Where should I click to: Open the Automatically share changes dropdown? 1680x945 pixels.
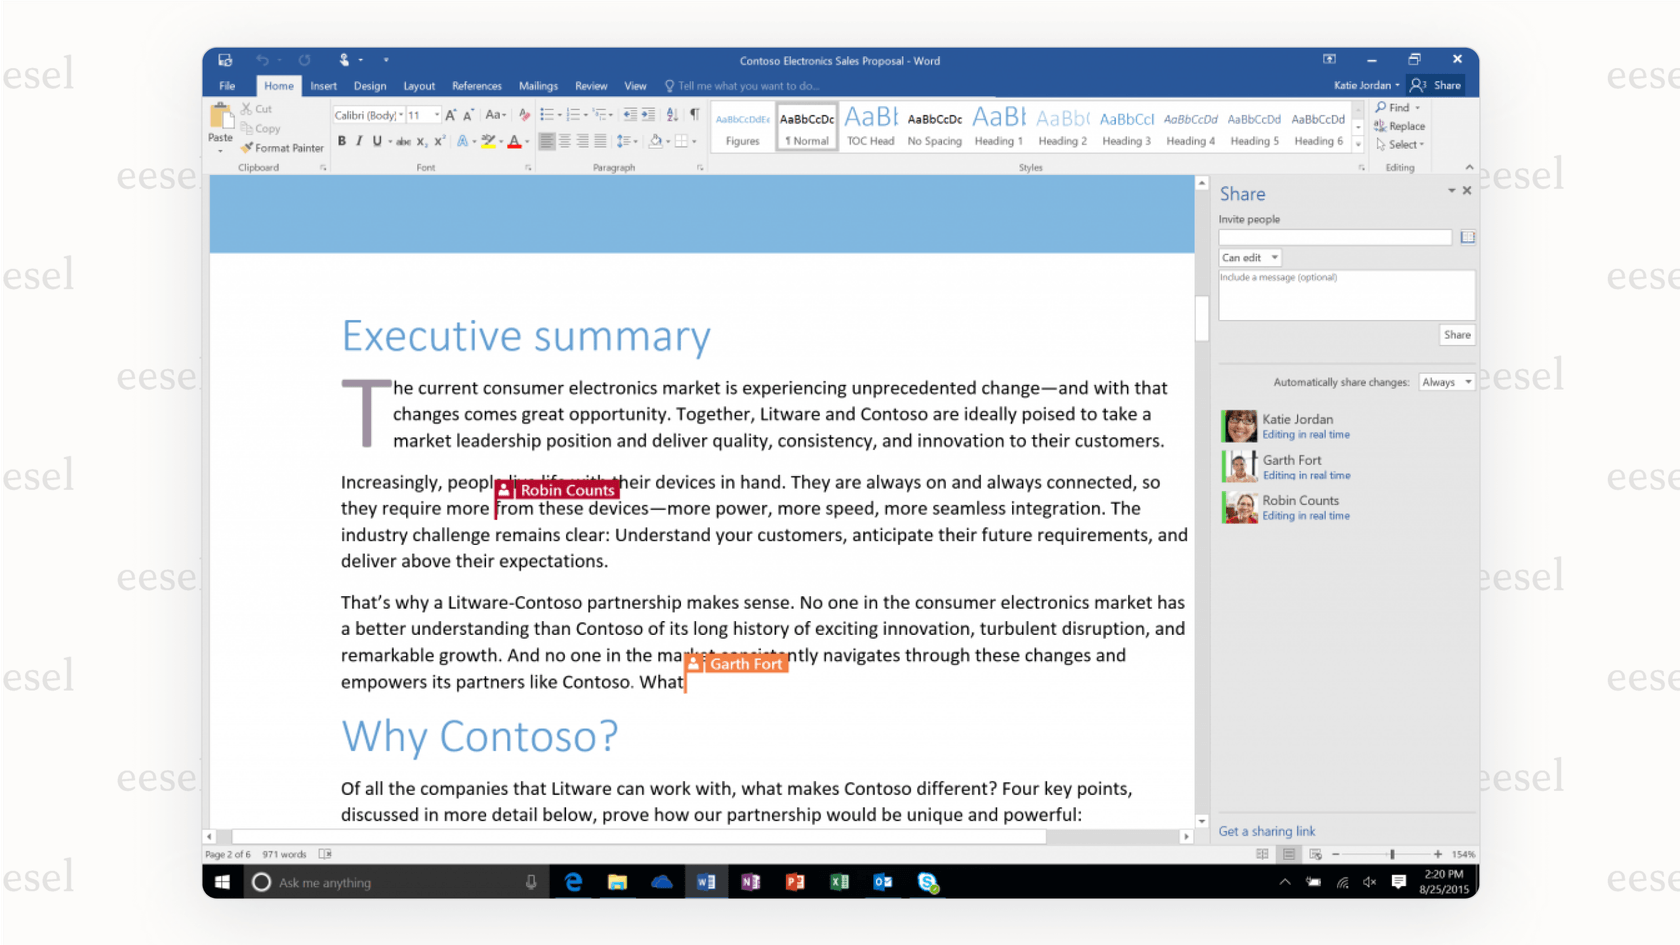click(1446, 381)
